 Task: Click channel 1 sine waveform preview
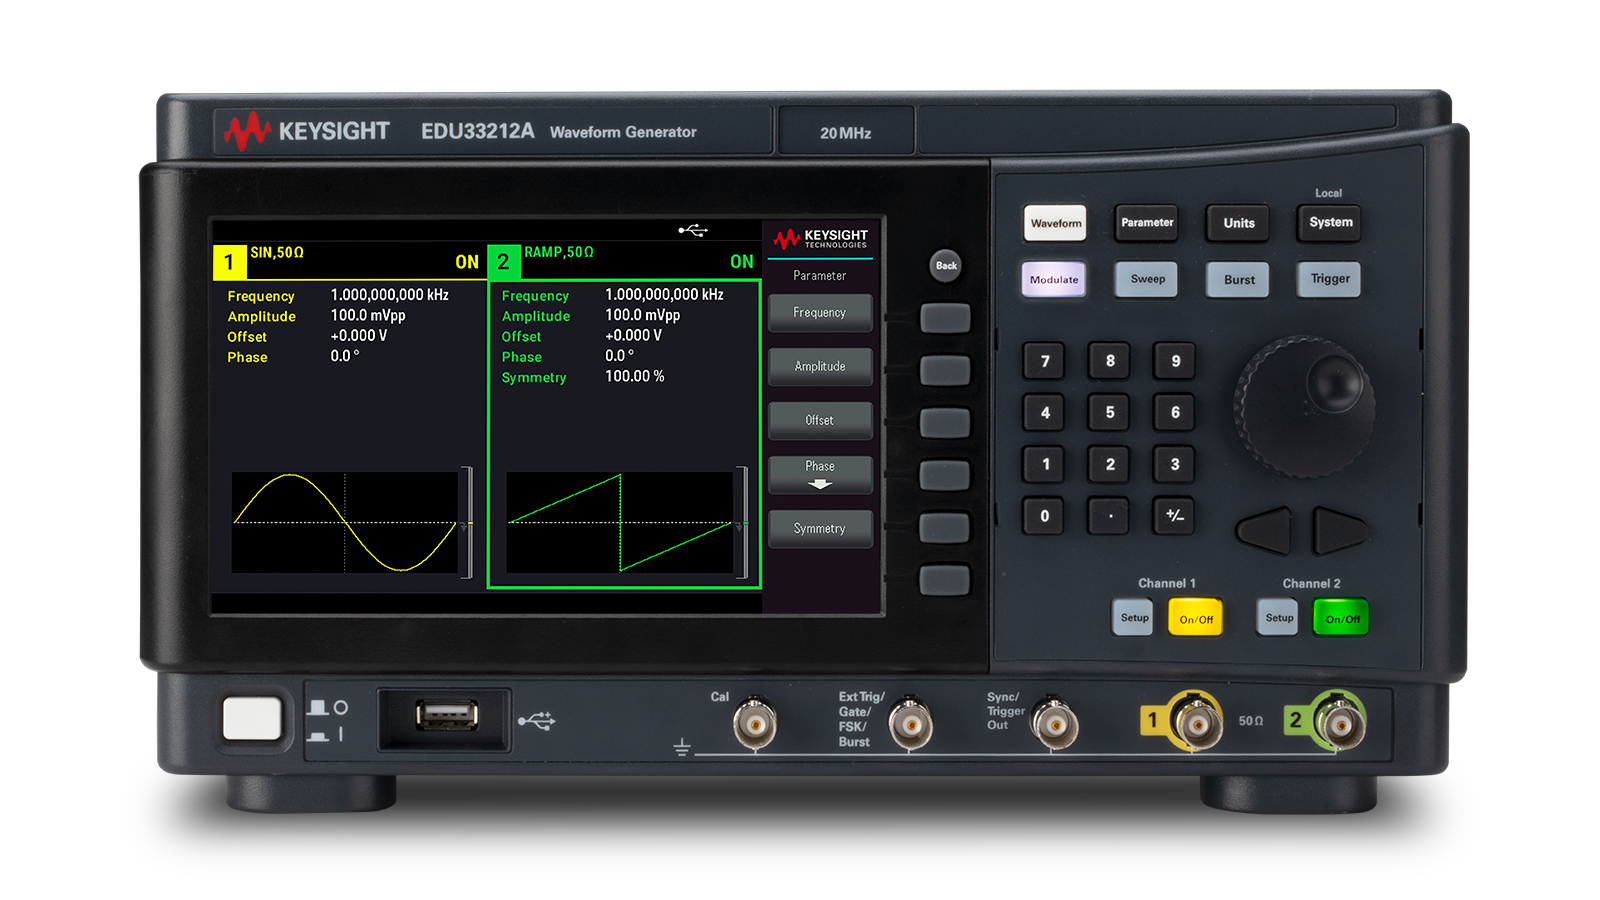click(345, 522)
